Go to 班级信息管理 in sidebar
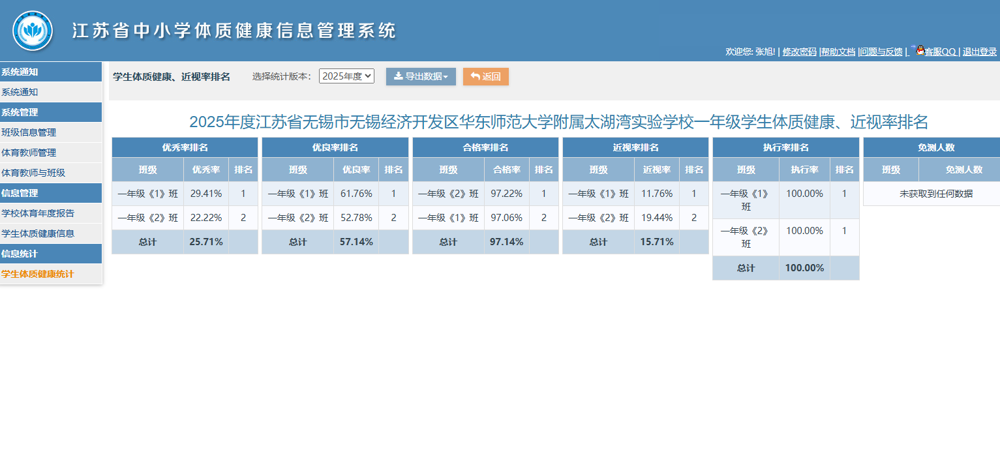This screenshot has height=461, width=1000. tap(29, 132)
